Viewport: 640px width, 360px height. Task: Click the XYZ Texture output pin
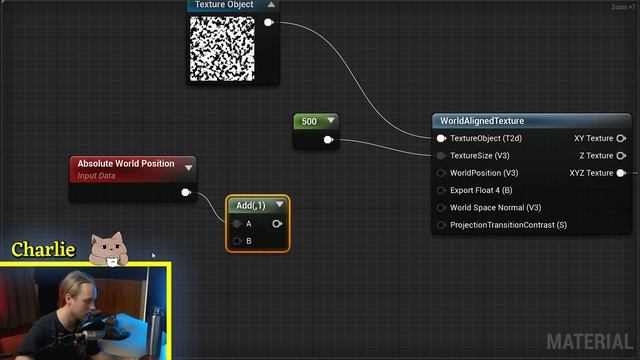pyautogui.click(x=621, y=173)
